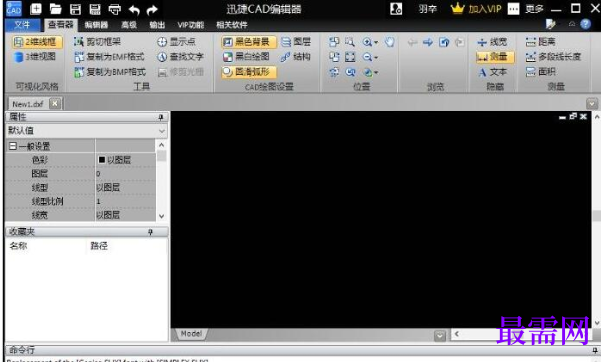Click the fit-to-window extents icon
The height and width of the screenshot is (362, 608).
[x=350, y=57]
